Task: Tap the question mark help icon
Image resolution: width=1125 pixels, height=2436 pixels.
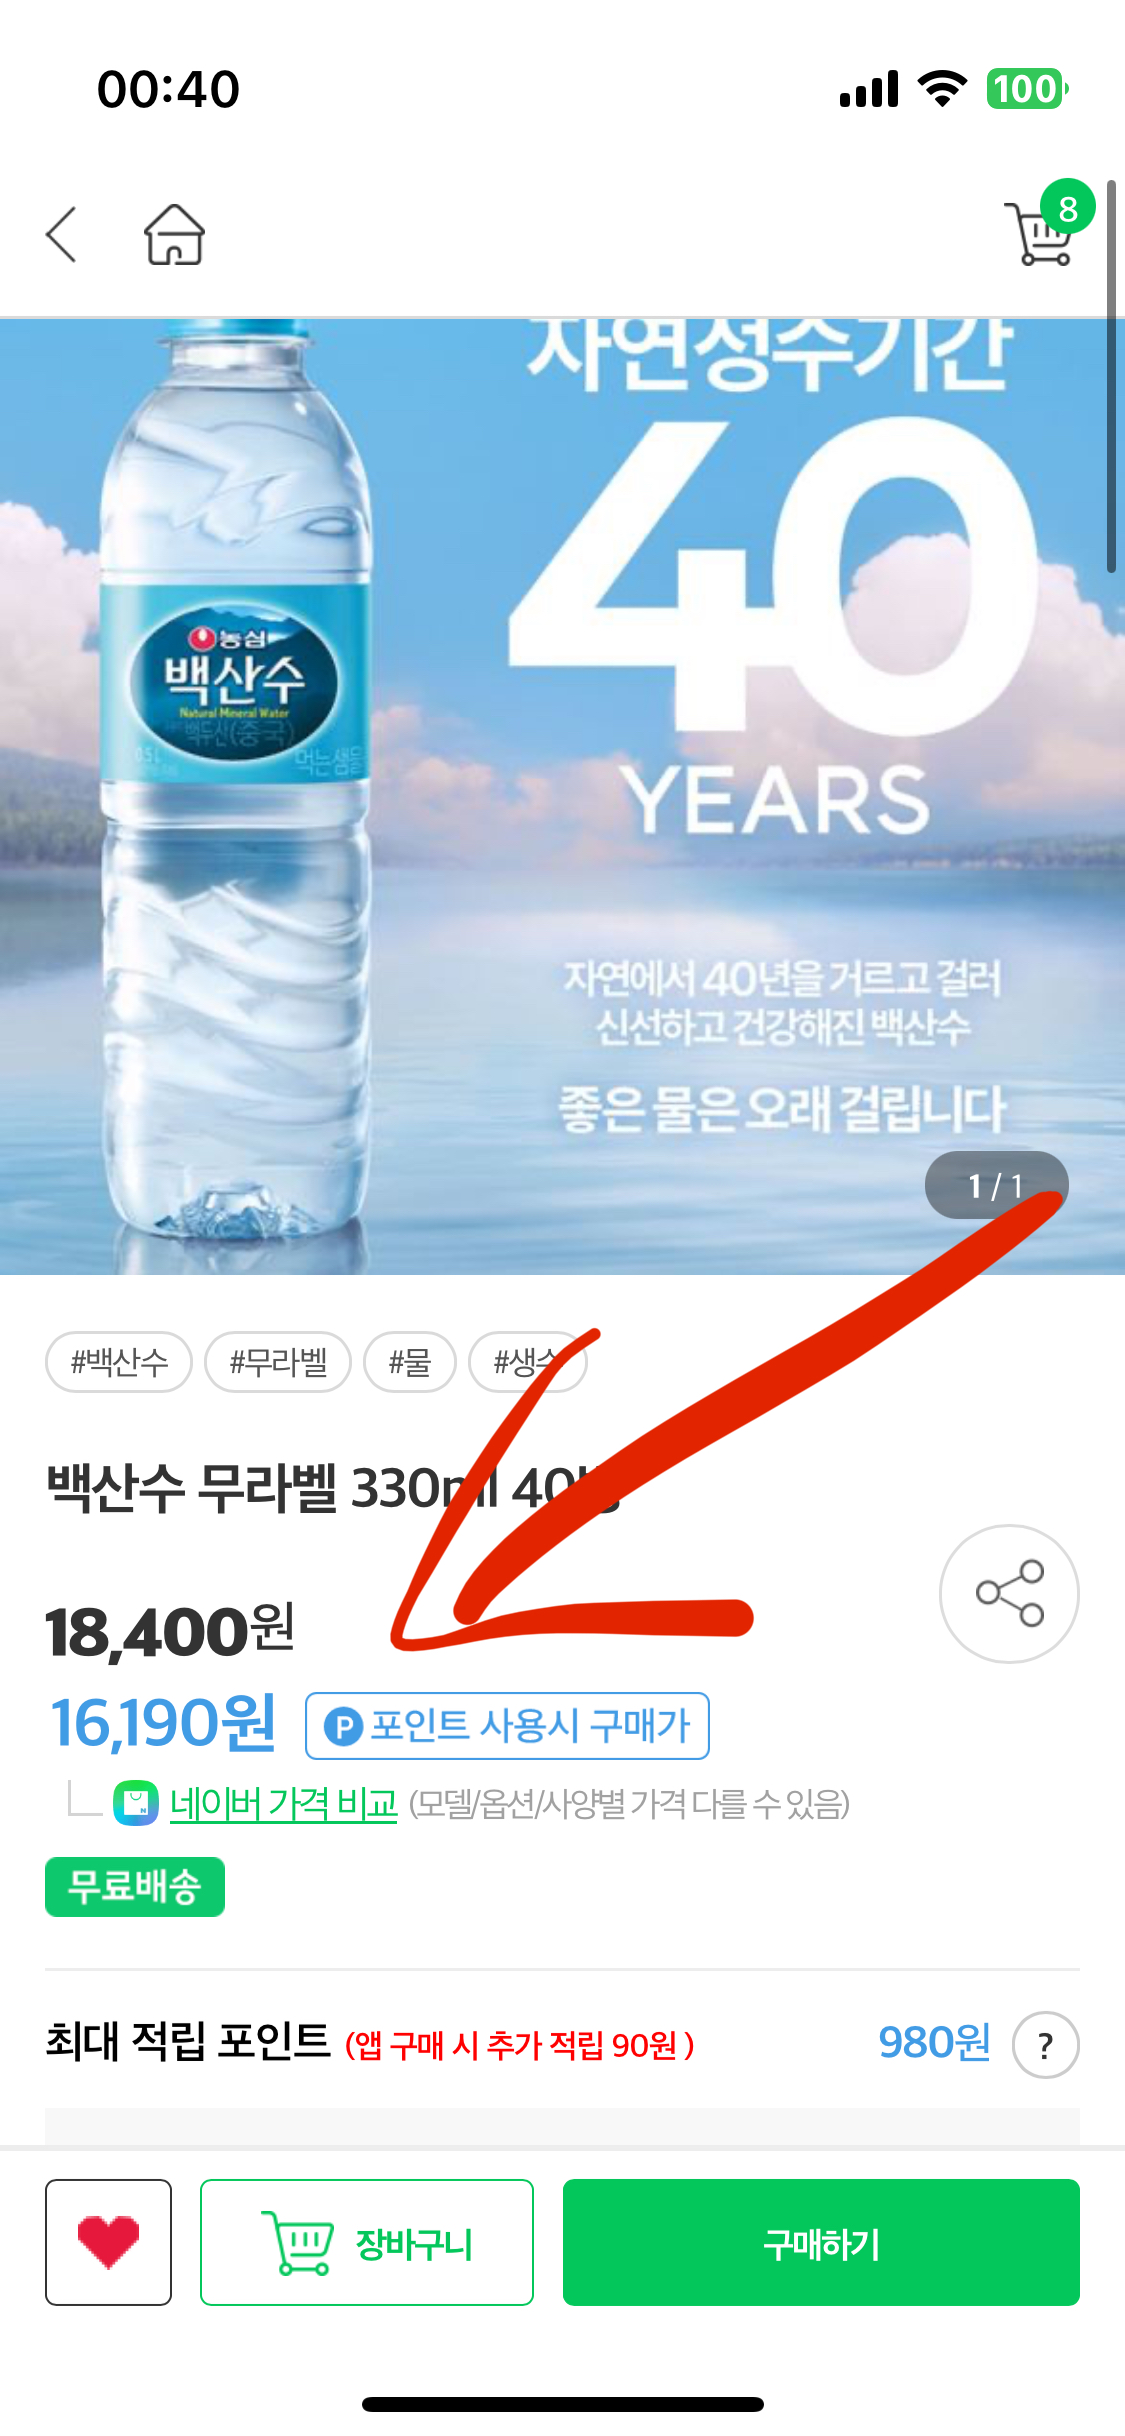Action: click(1045, 2045)
